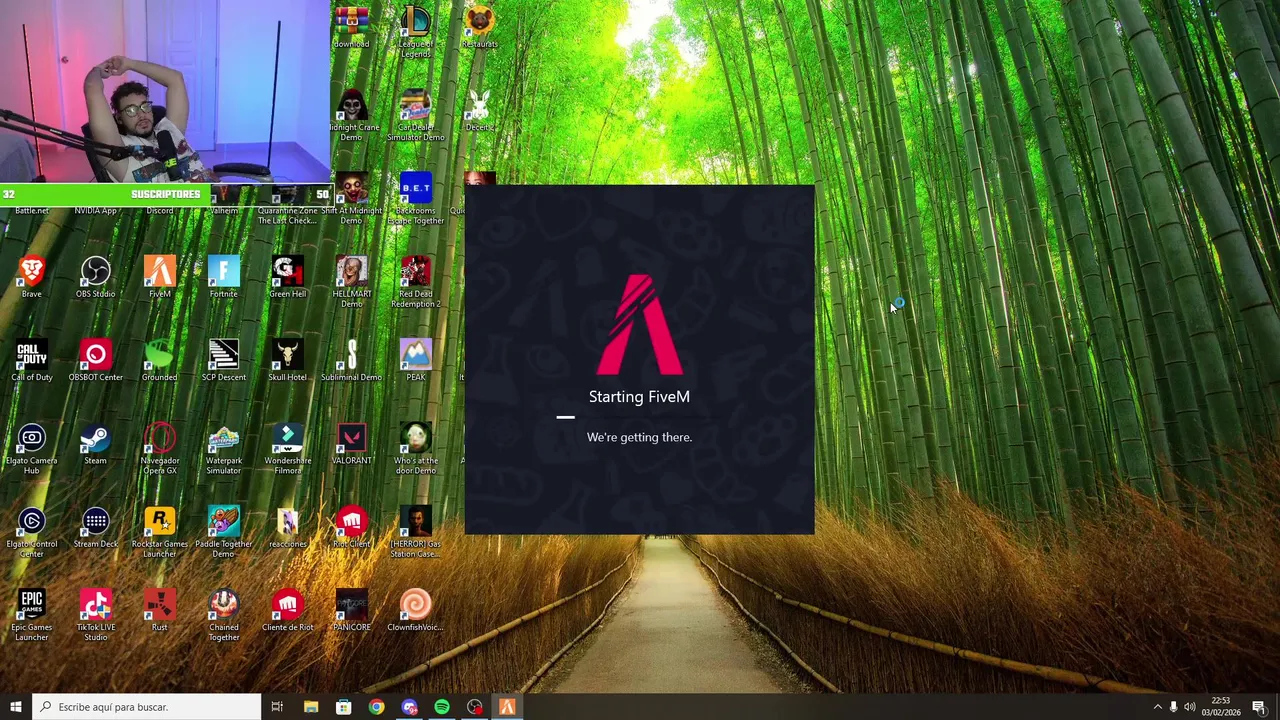Click the FiveM loading progress bar
Screen dimensions: 1280x720
pyautogui.click(x=640, y=417)
